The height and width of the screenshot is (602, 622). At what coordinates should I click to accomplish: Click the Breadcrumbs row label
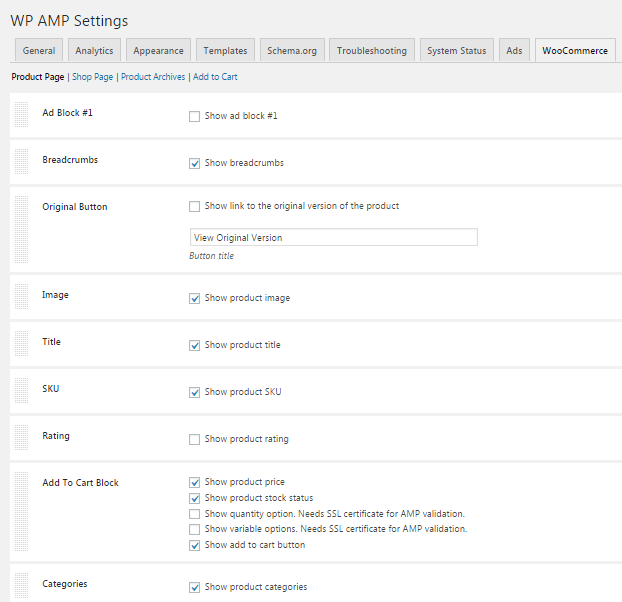pyautogui.click(x=70, y=160)
